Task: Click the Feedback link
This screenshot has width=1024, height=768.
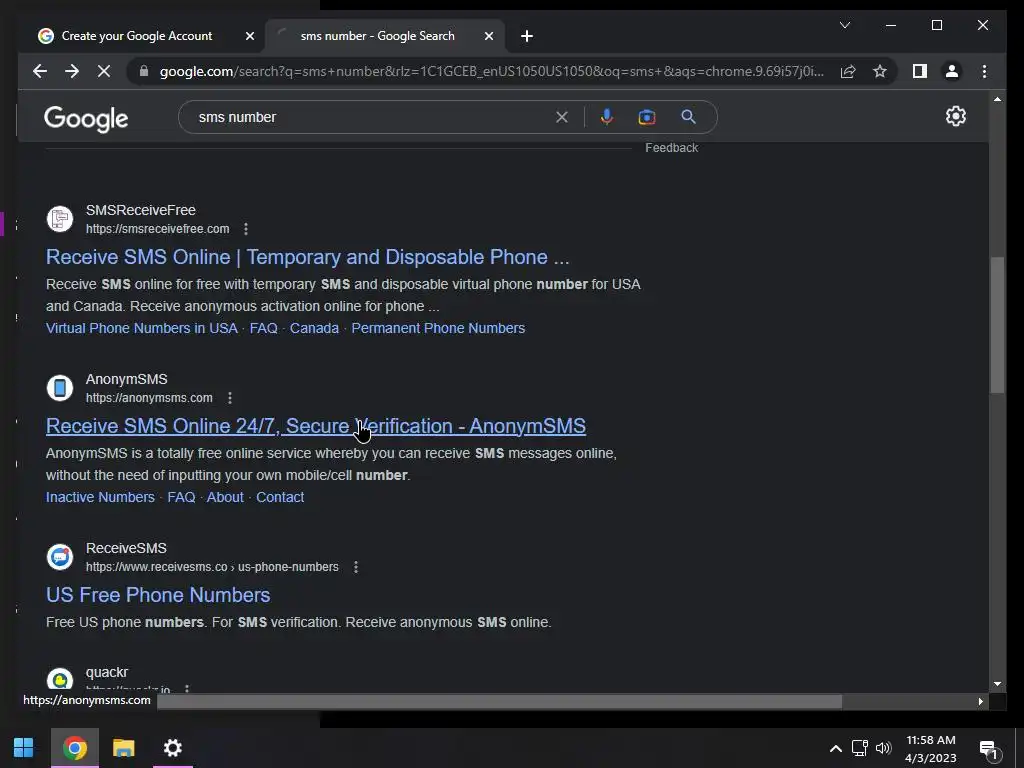Action: click(x=671, y=148)
